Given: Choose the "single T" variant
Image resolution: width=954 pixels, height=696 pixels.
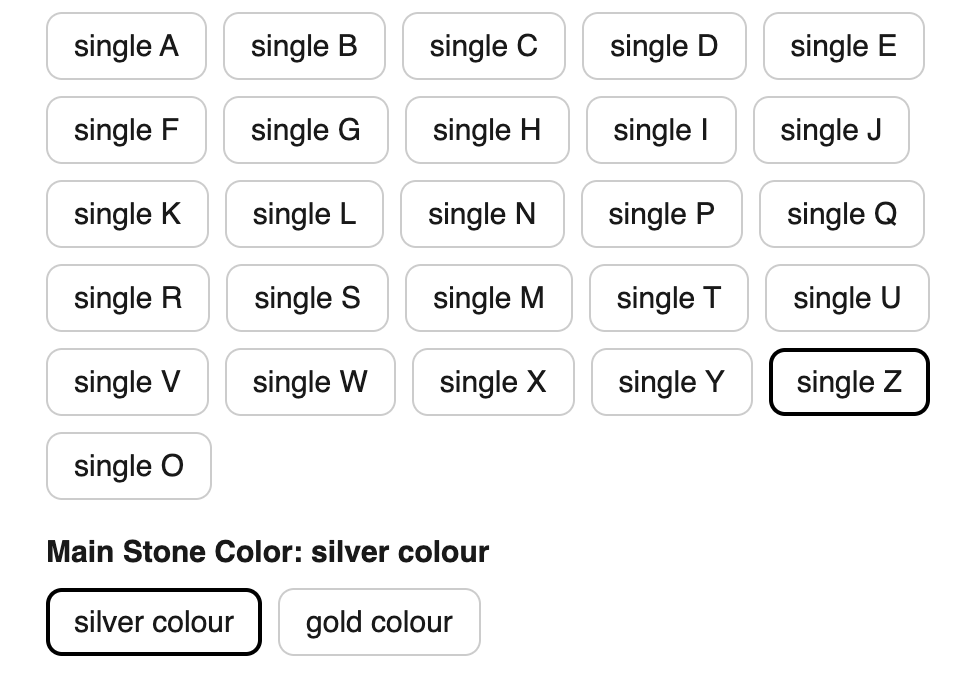Looking at the screenshot, I should (668, 298).
